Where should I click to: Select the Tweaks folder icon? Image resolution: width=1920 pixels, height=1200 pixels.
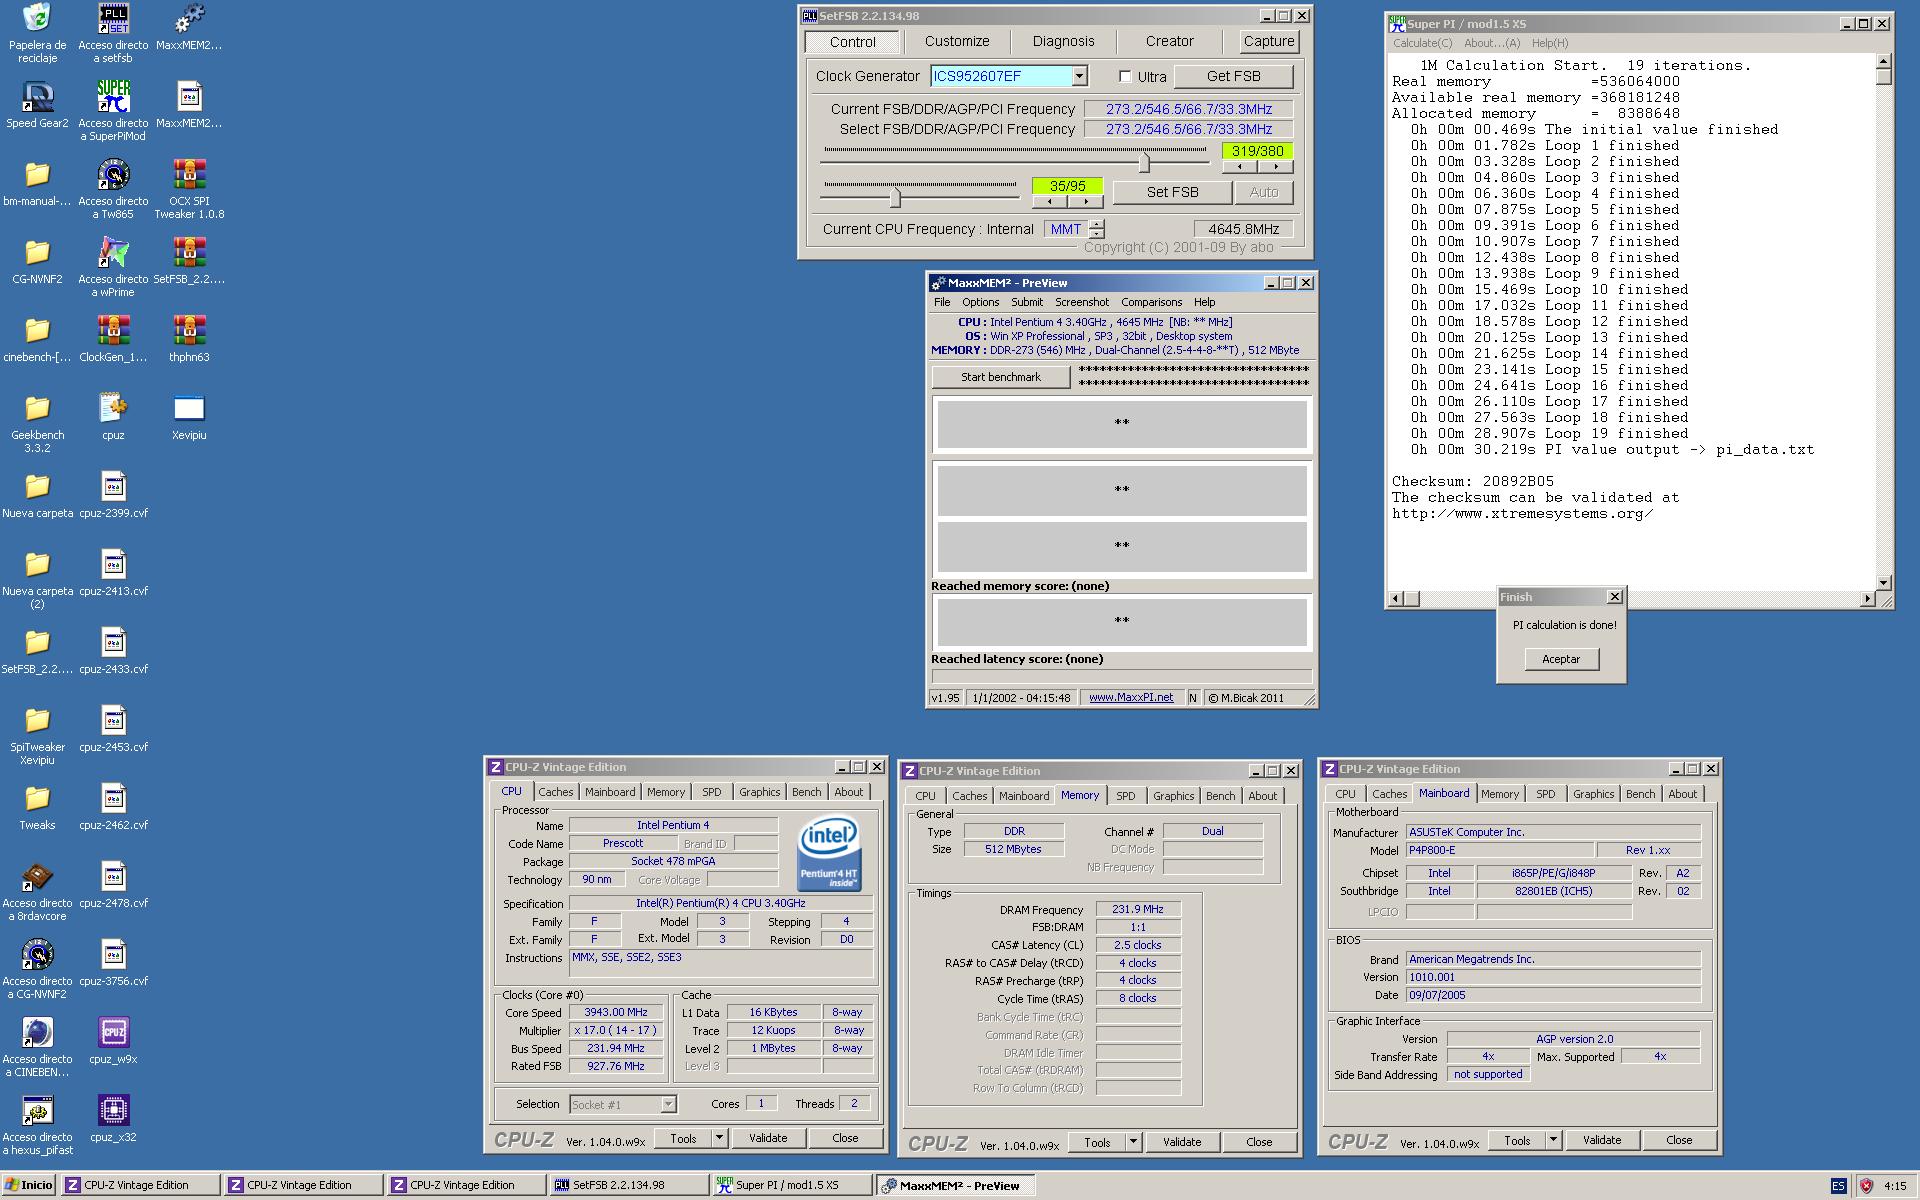coord(37,806)
